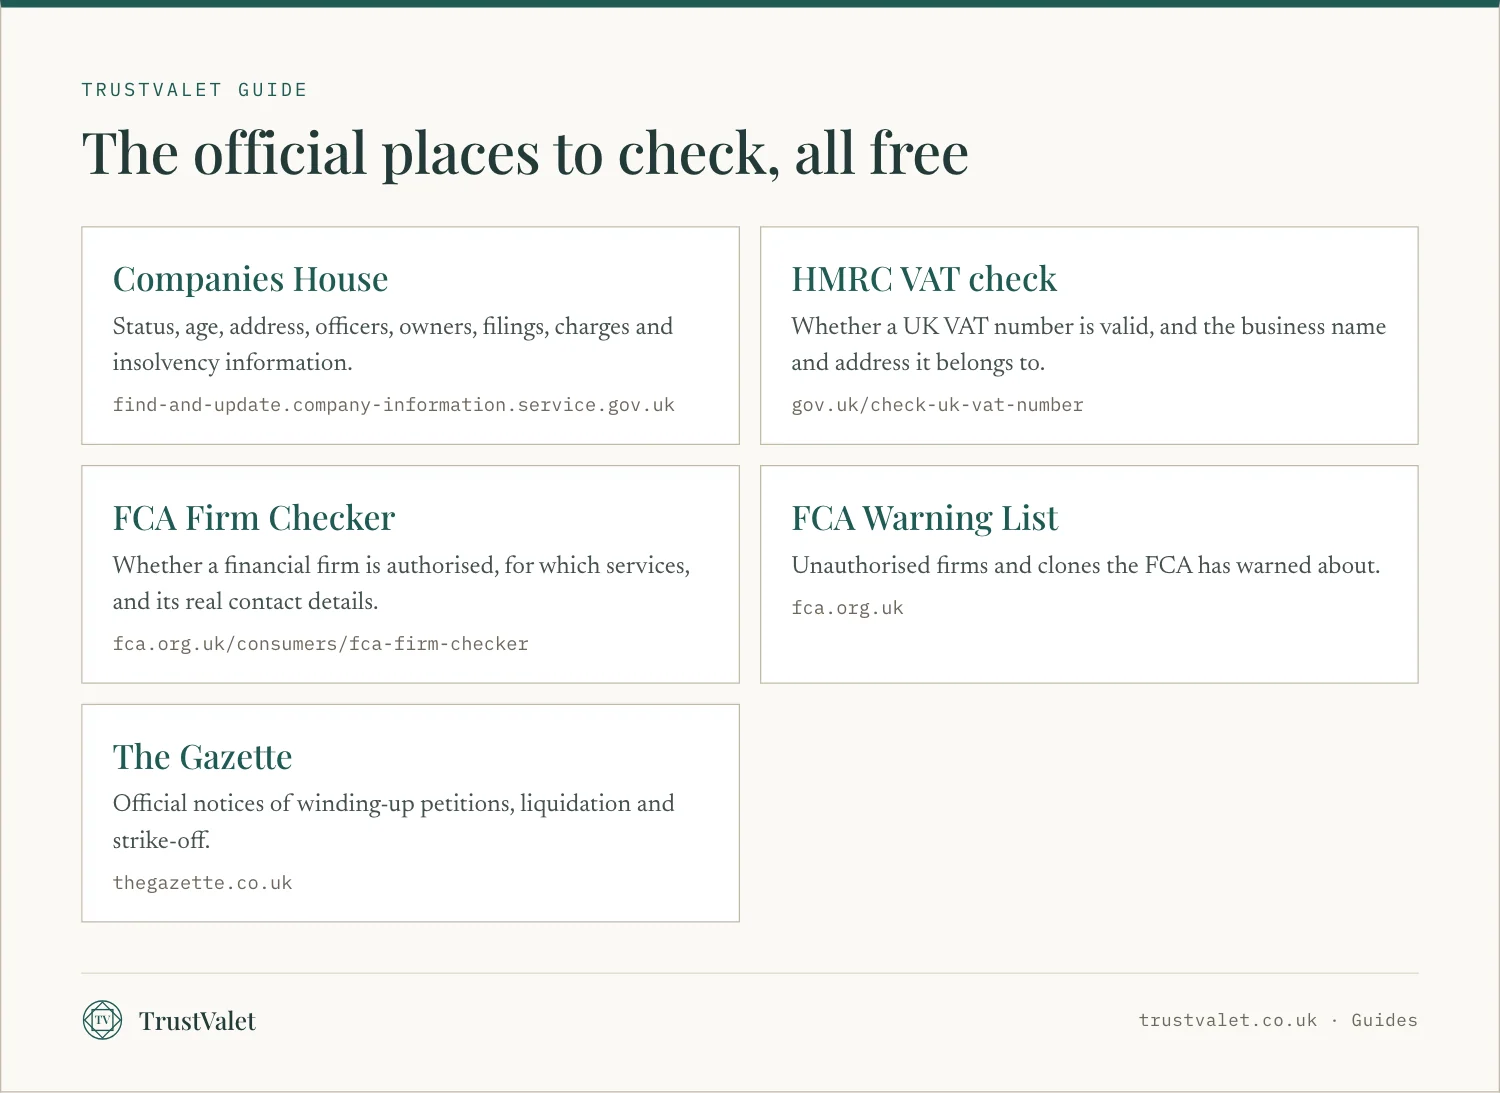The width and height of the screenshot is (1500, 1093).
Task: Click the headline 'The official places to check, all free'
Action: (x=525, y=154)
